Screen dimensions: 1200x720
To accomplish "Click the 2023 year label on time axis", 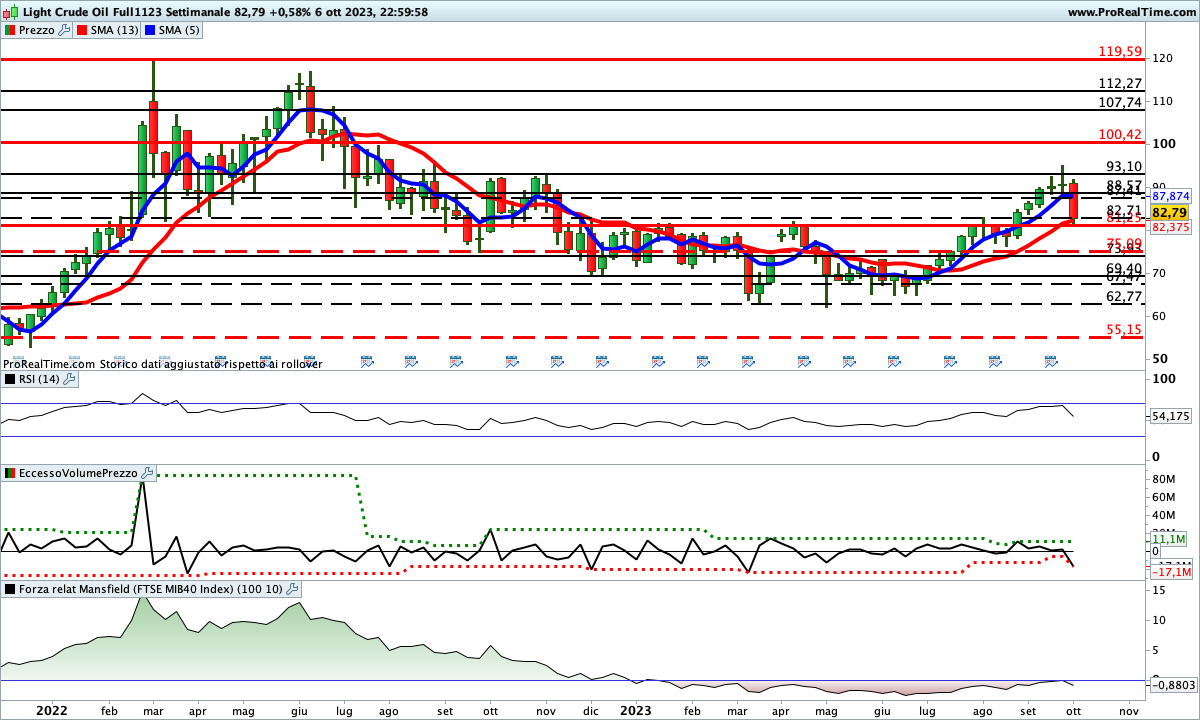I will [637, 710].
